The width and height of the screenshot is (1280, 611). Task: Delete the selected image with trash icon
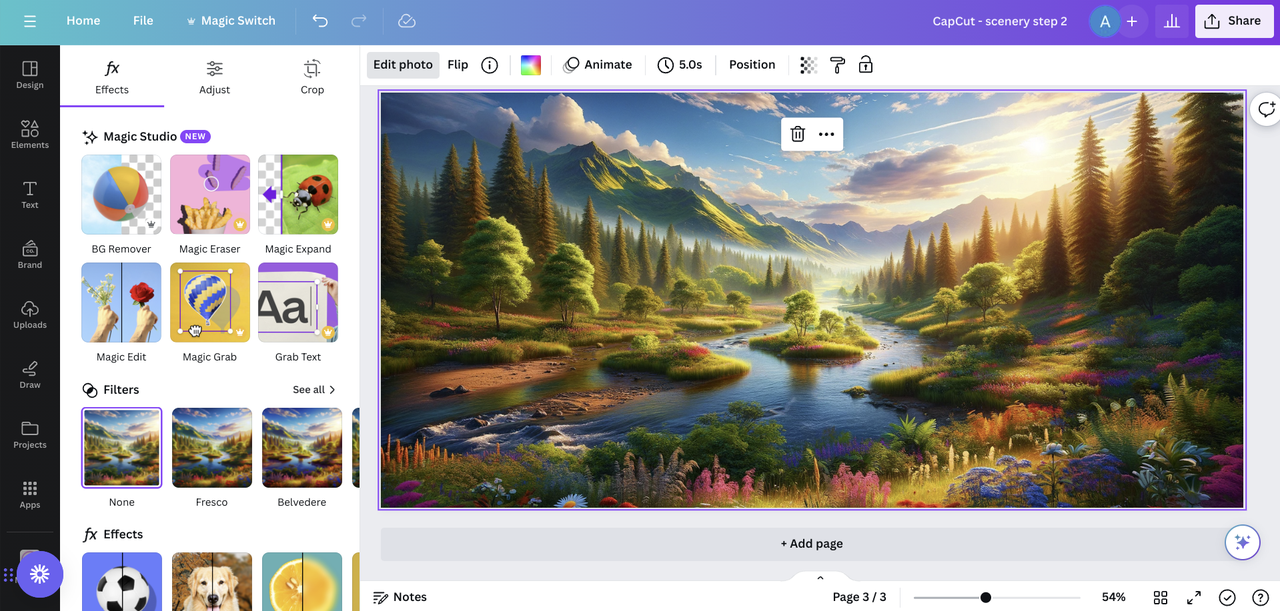click(797, 134)
